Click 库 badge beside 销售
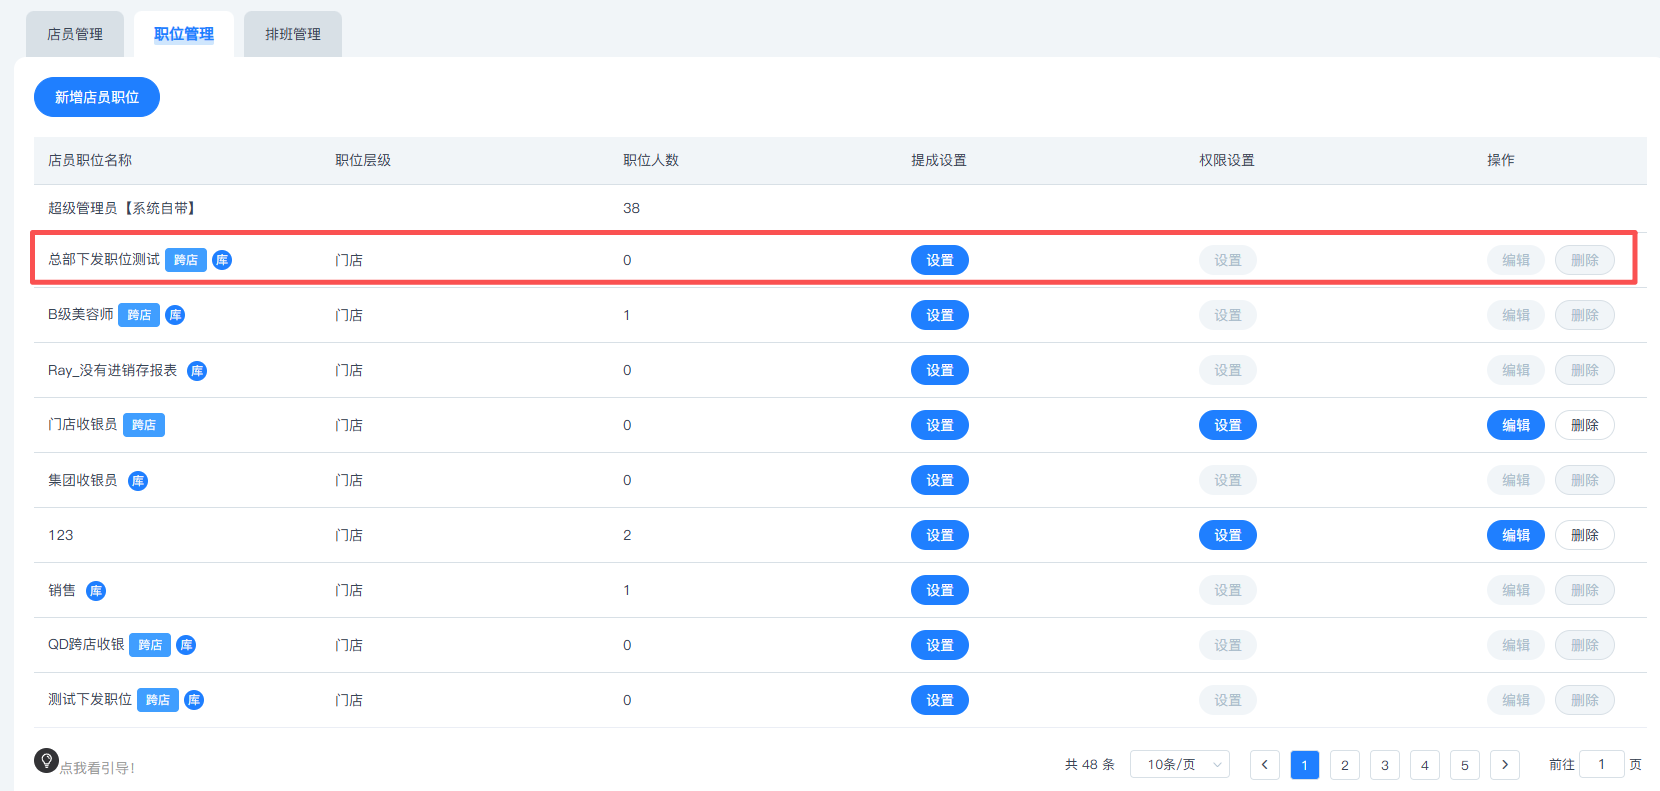1660x791 pixels. [x=96, y=591]
